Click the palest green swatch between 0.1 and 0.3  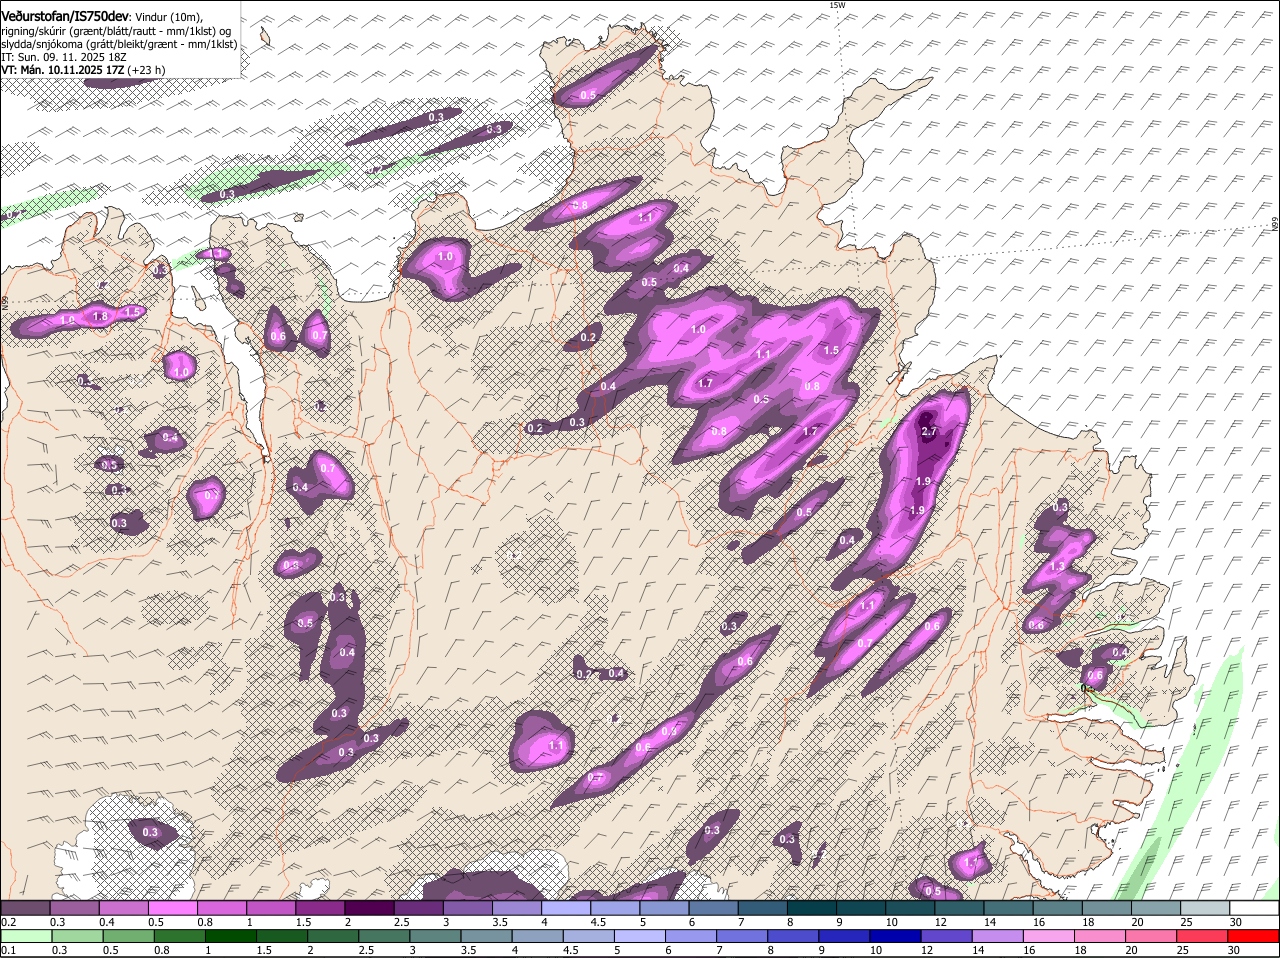26,937
